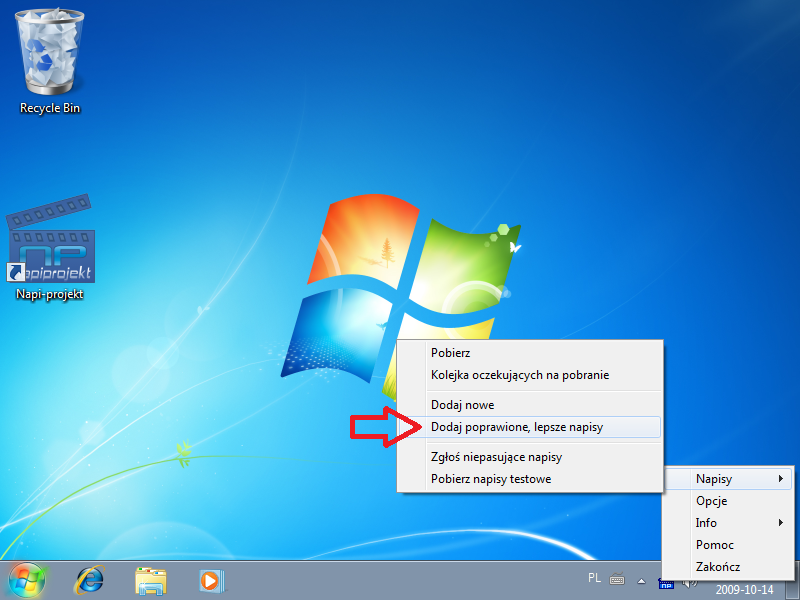Open Opcje from the tray menu

tap(728, 501)
